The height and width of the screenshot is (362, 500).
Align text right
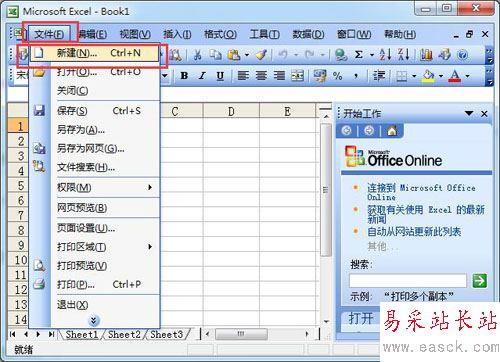(279, 76)
